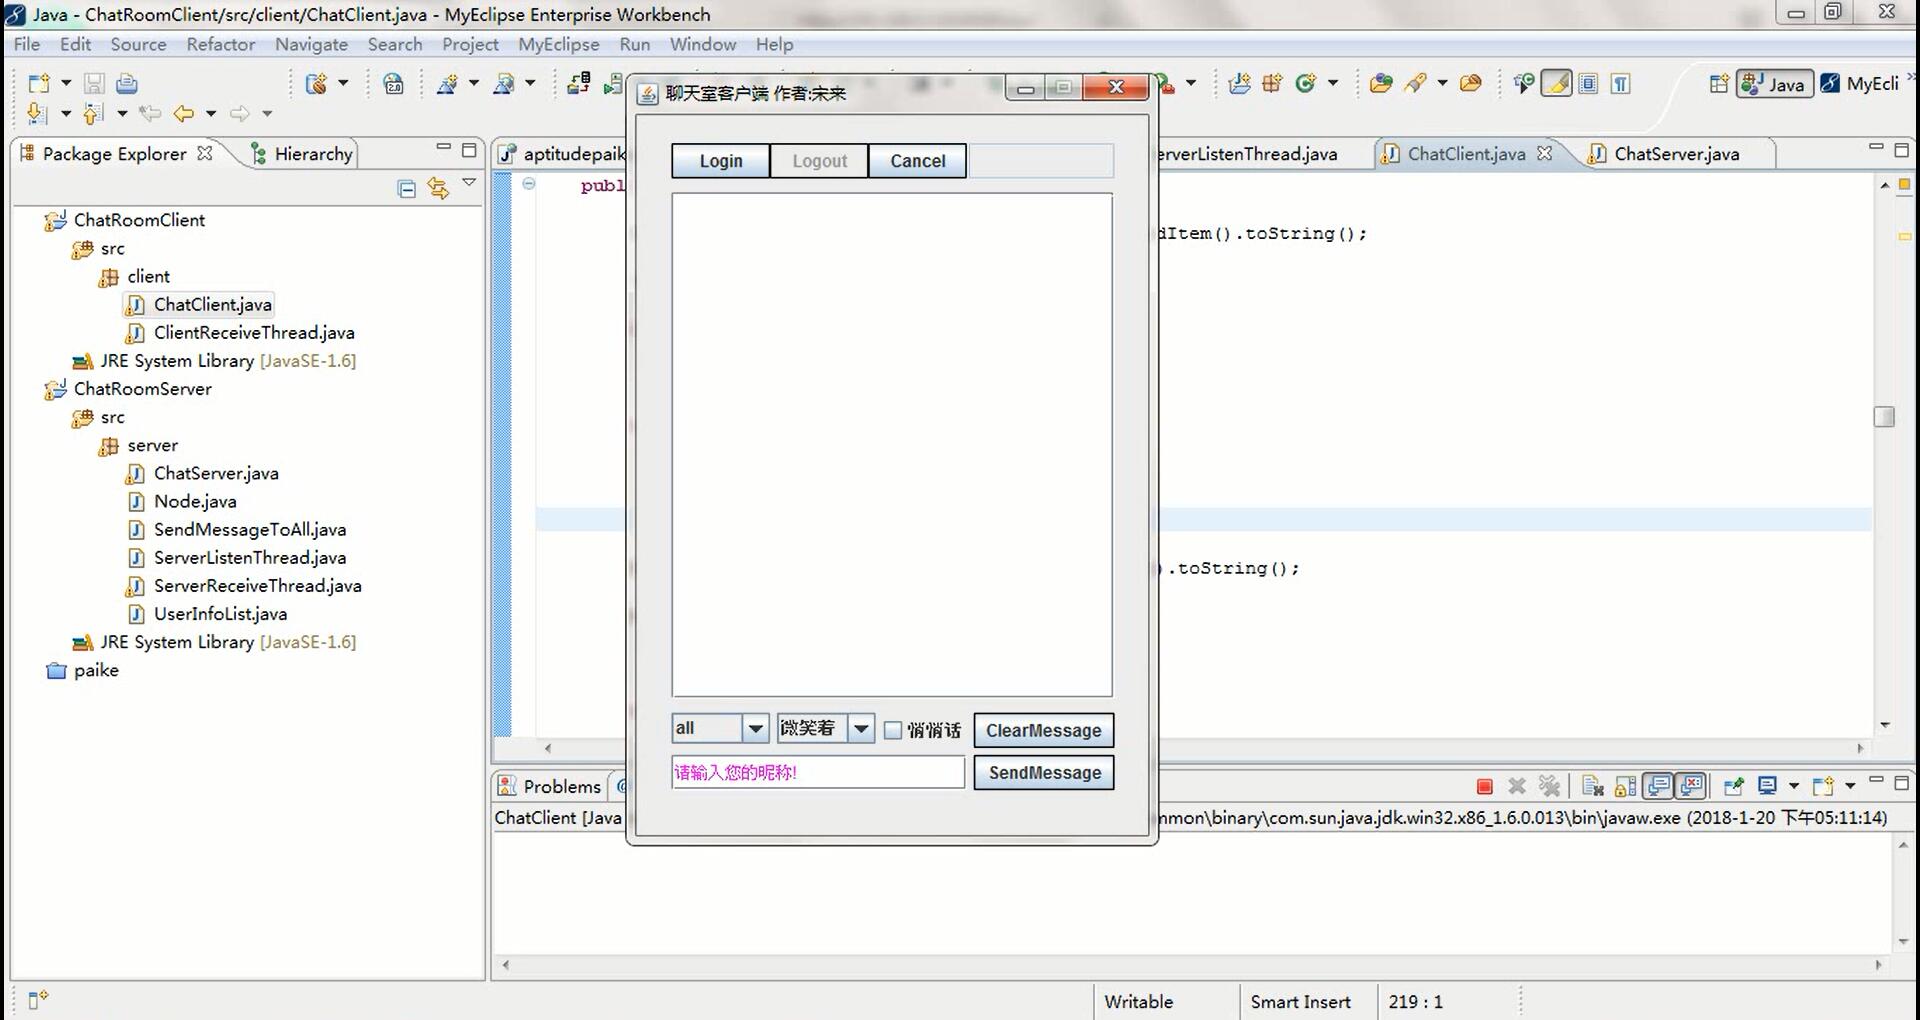Viewport: 1920px width, 1020px height.
Task: Collapse the code fold marker in editor
Action: pyautogui.click(x=529, y=183)
